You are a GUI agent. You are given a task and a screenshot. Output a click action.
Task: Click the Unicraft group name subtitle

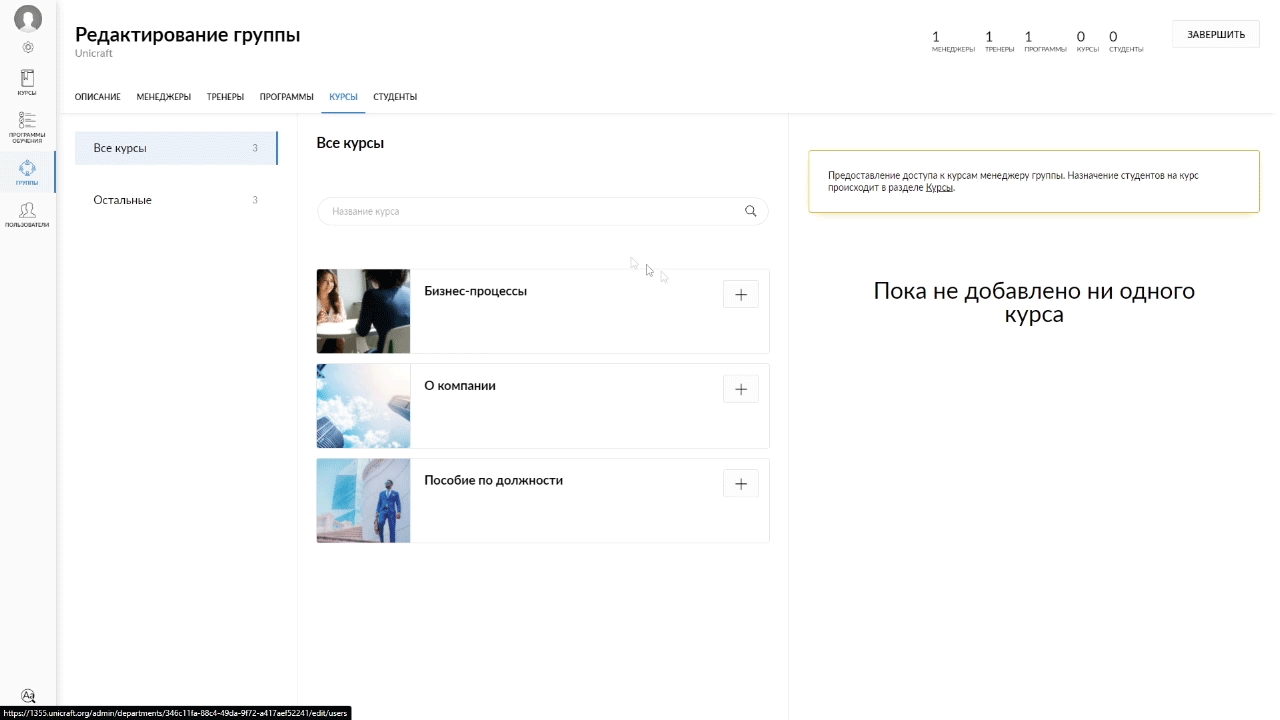click(x=94, y=54)
